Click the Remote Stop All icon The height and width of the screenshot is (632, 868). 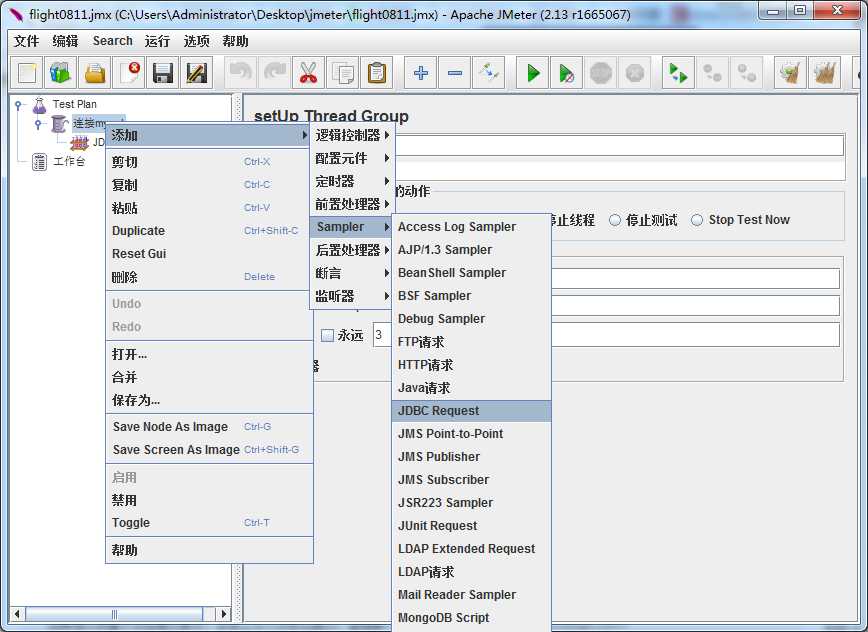(712, 73)
